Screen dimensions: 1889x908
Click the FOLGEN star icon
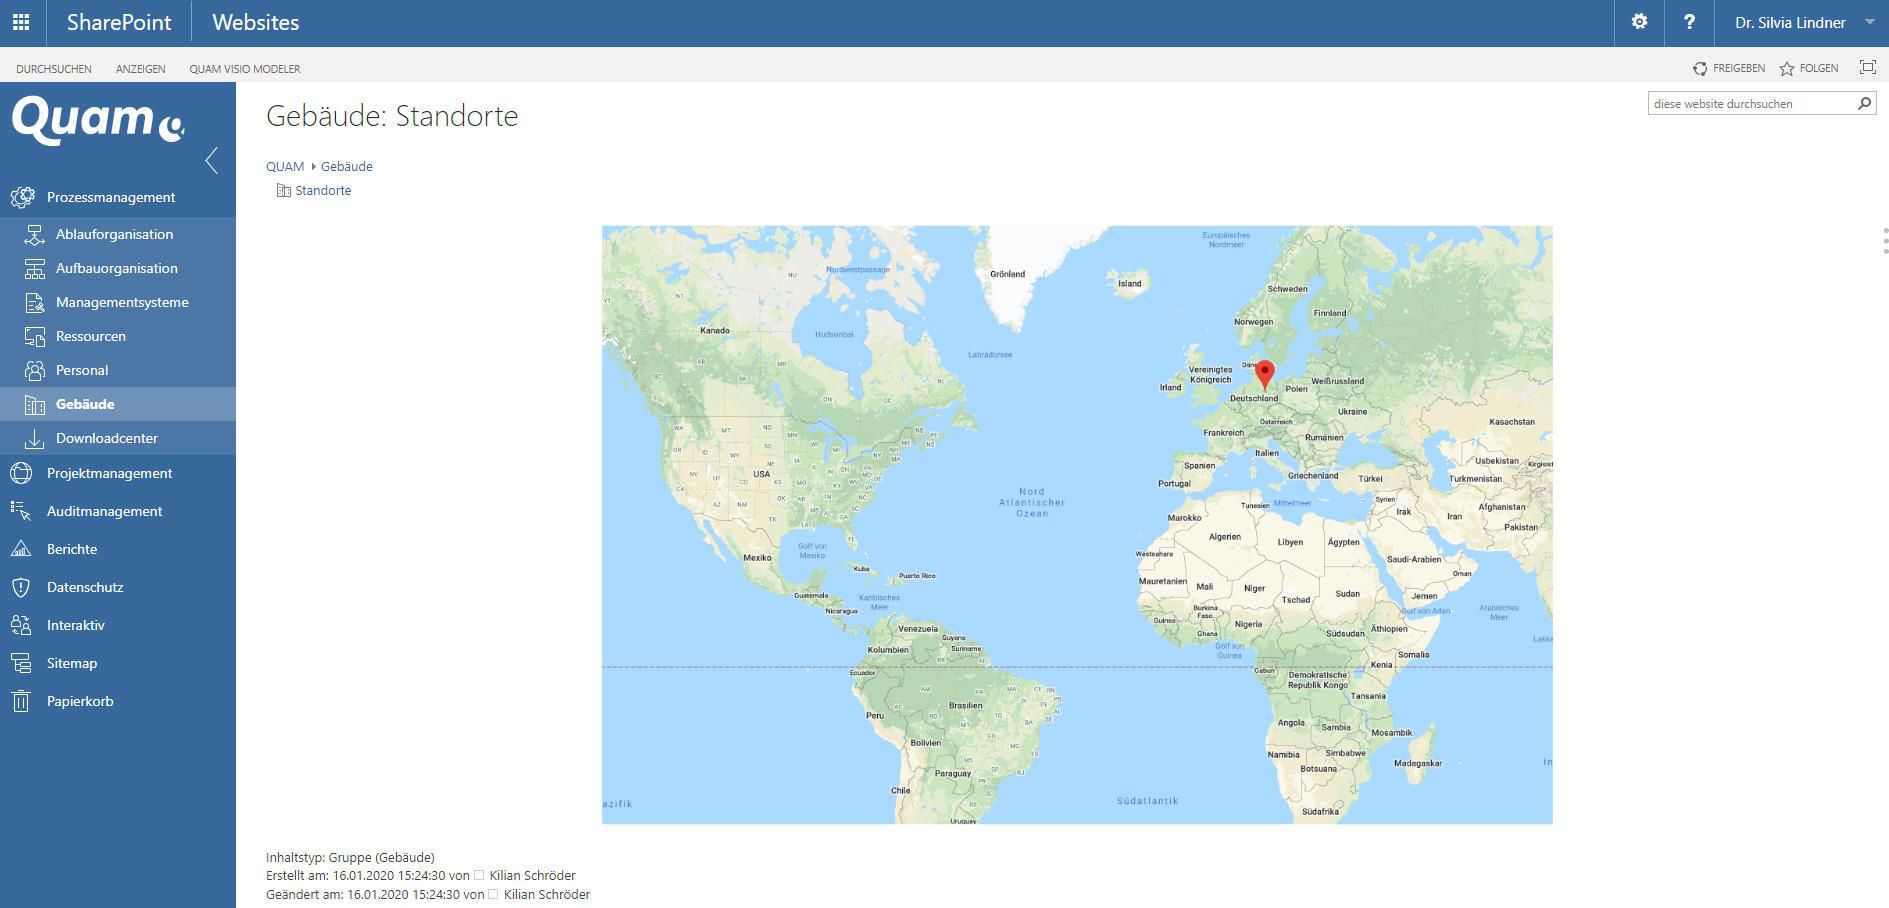(1787, 69)
